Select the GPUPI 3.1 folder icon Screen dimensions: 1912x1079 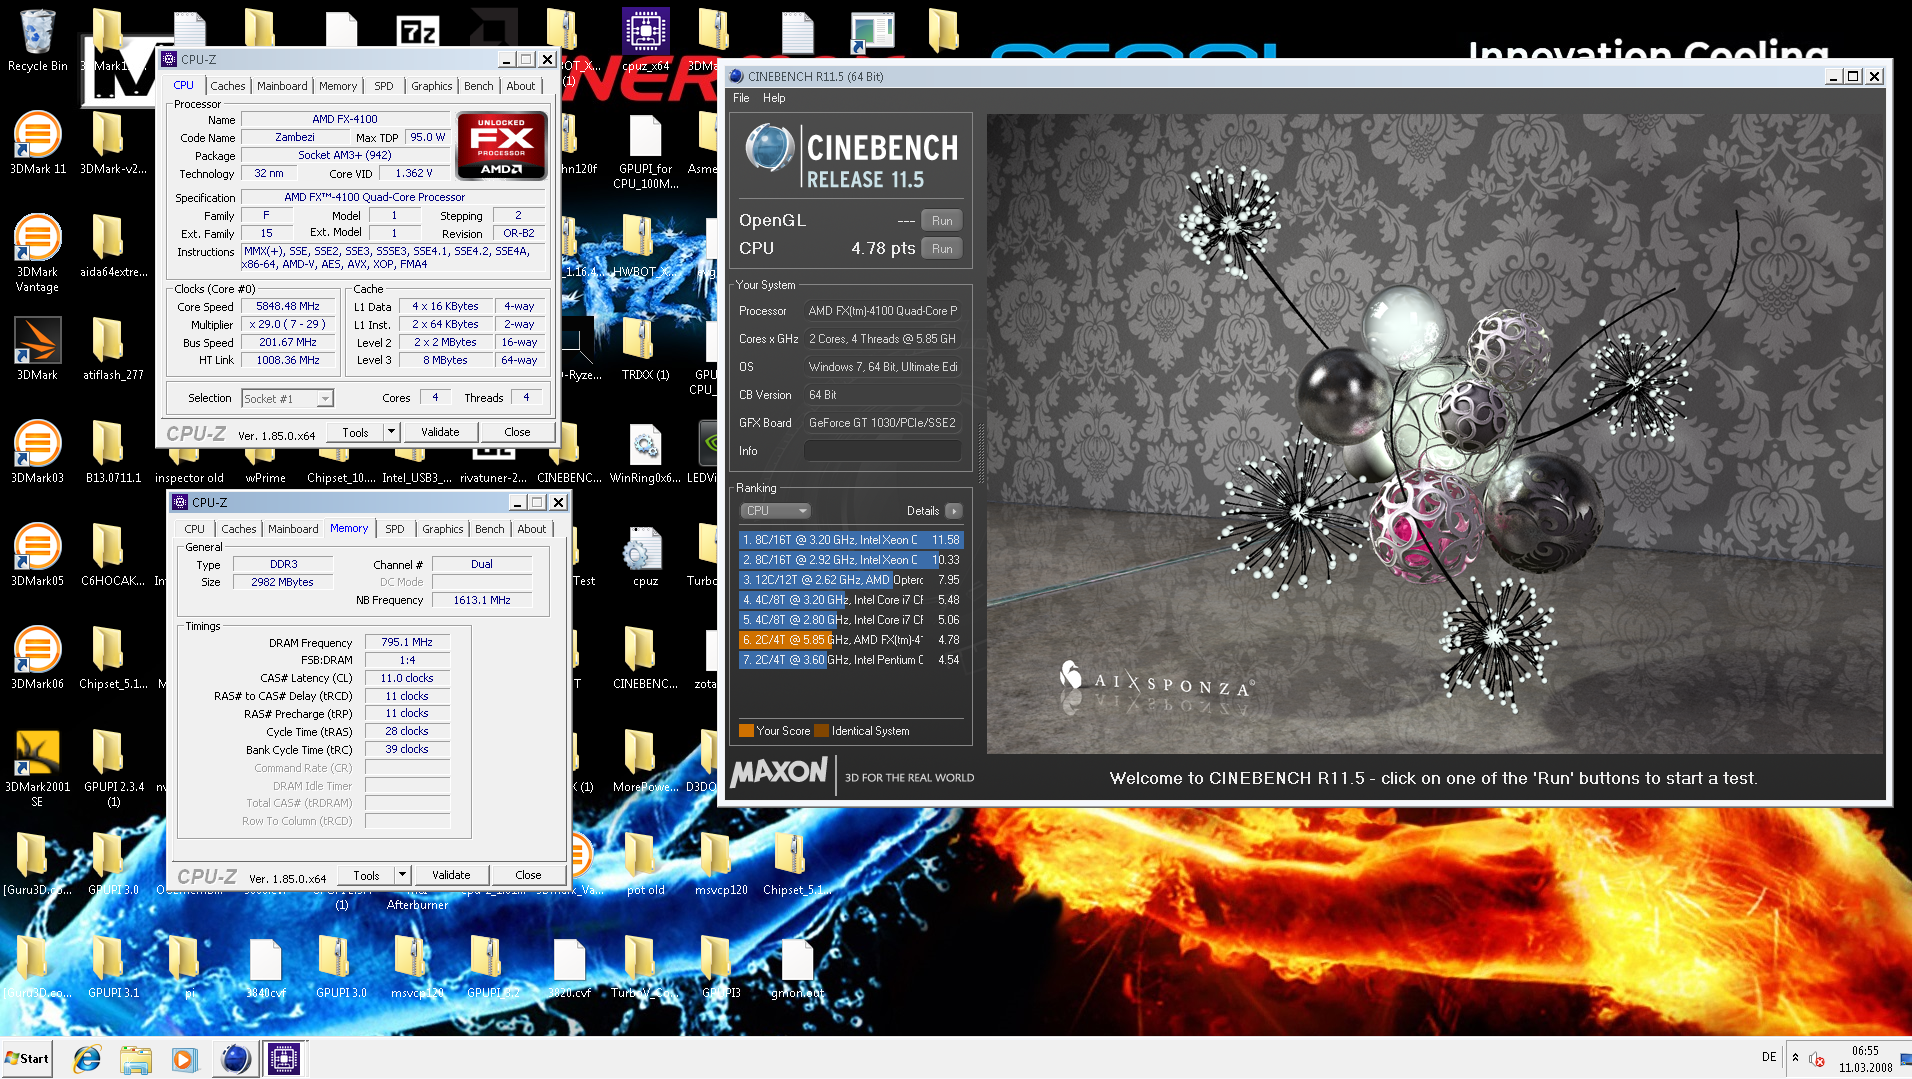coord(113,966)
